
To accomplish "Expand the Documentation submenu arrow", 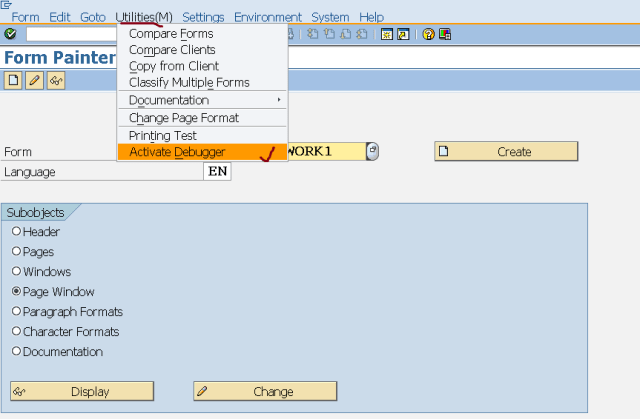I will [279, 100].
